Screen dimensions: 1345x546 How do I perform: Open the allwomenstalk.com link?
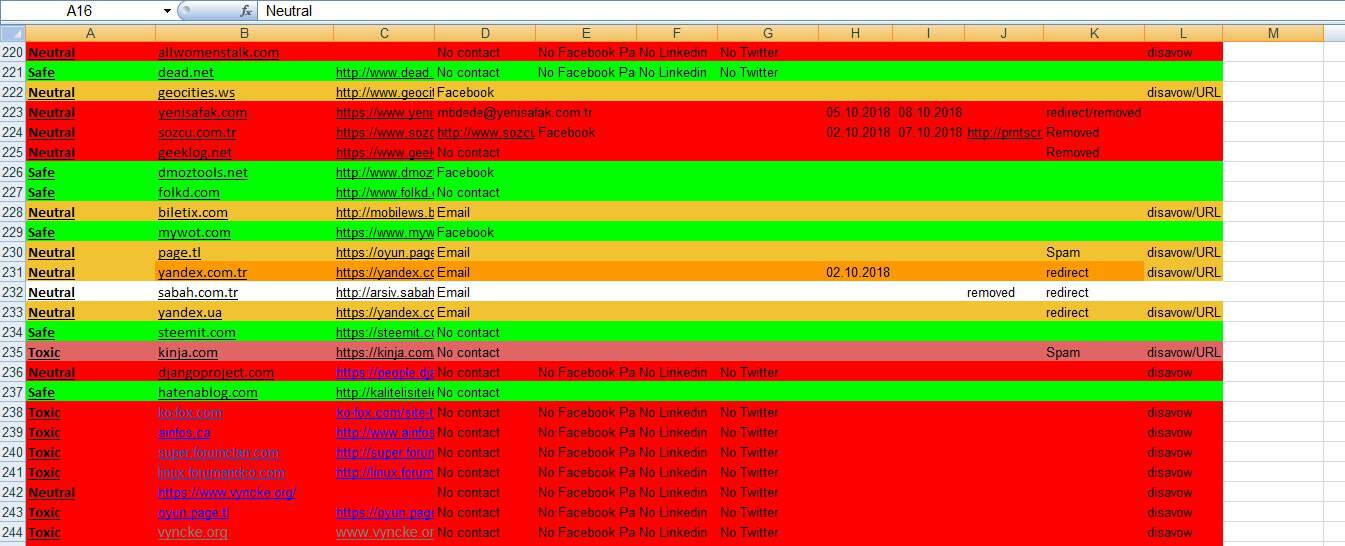[x=218, y=52]
